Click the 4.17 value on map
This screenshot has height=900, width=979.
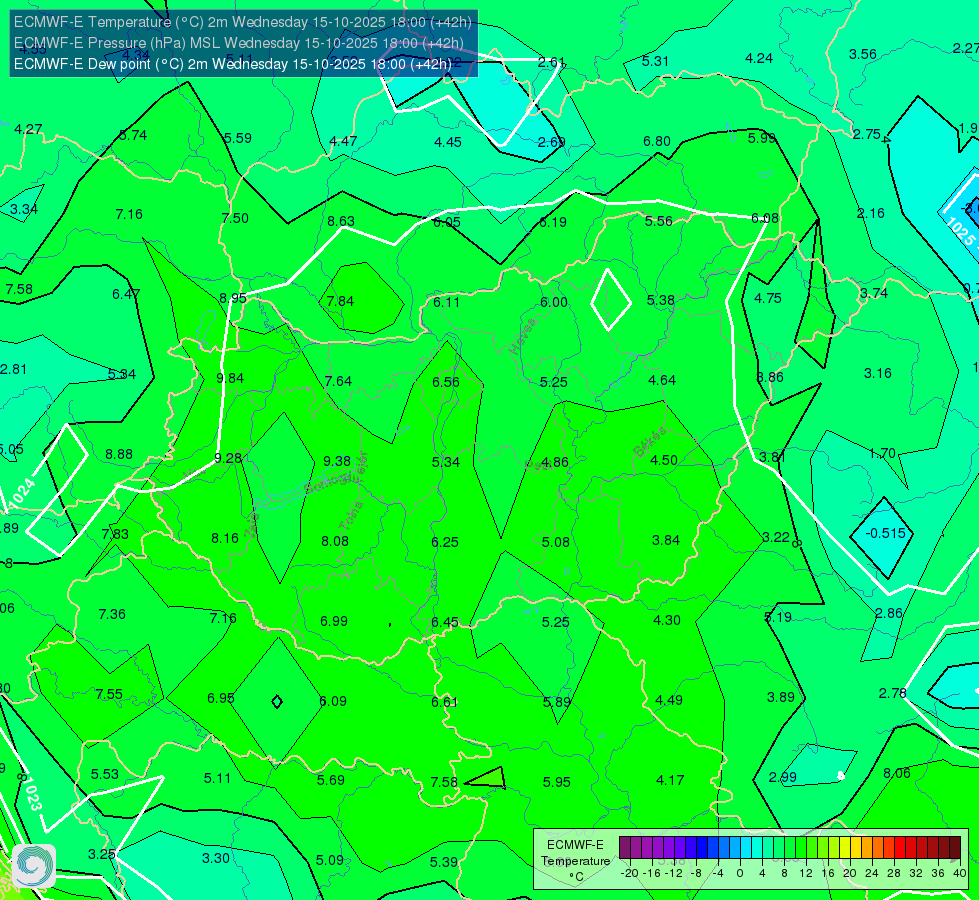point(670,779)
